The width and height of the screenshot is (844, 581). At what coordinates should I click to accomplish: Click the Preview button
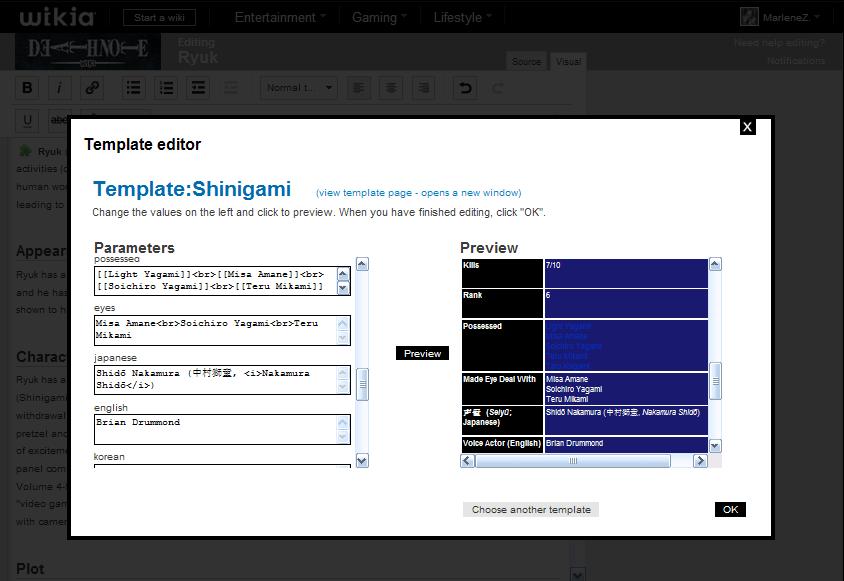422,353
